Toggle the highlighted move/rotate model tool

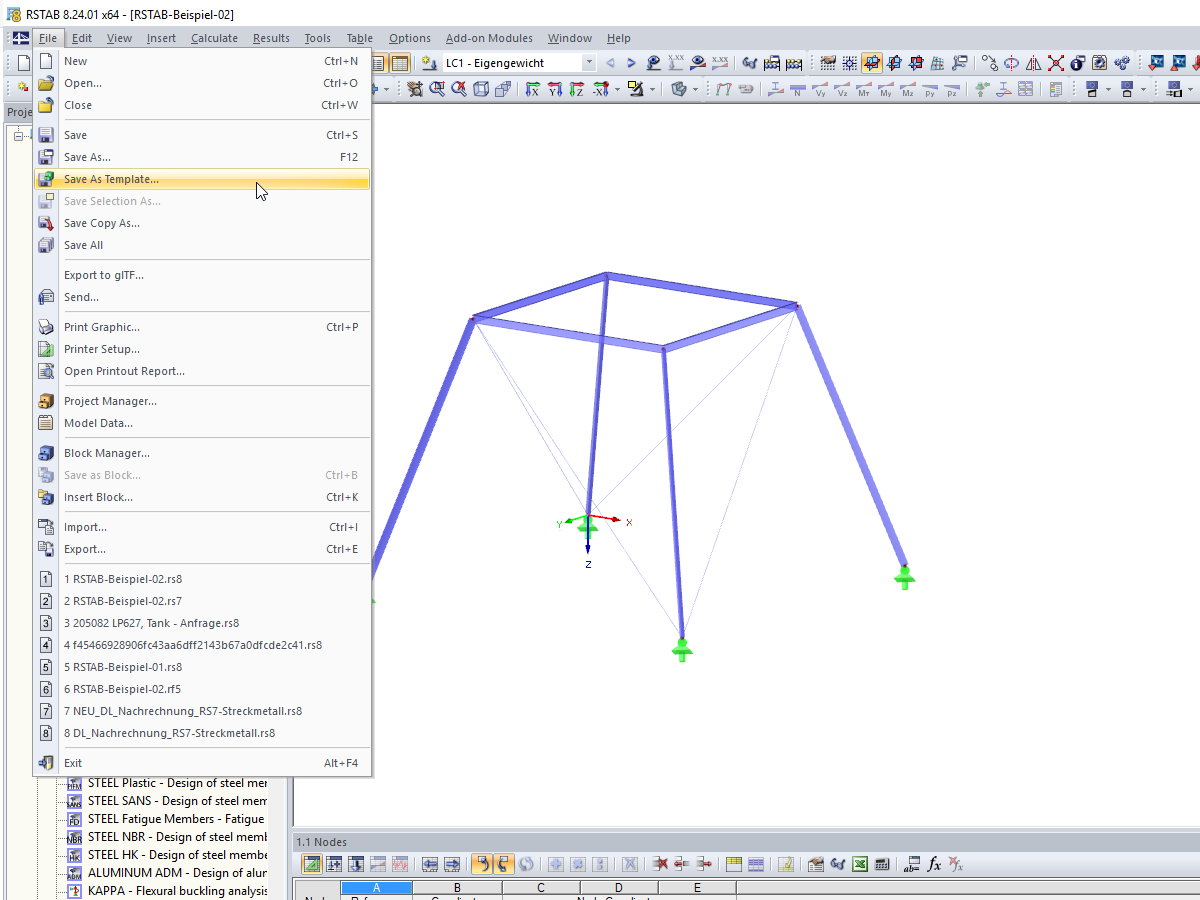[872, 62]
